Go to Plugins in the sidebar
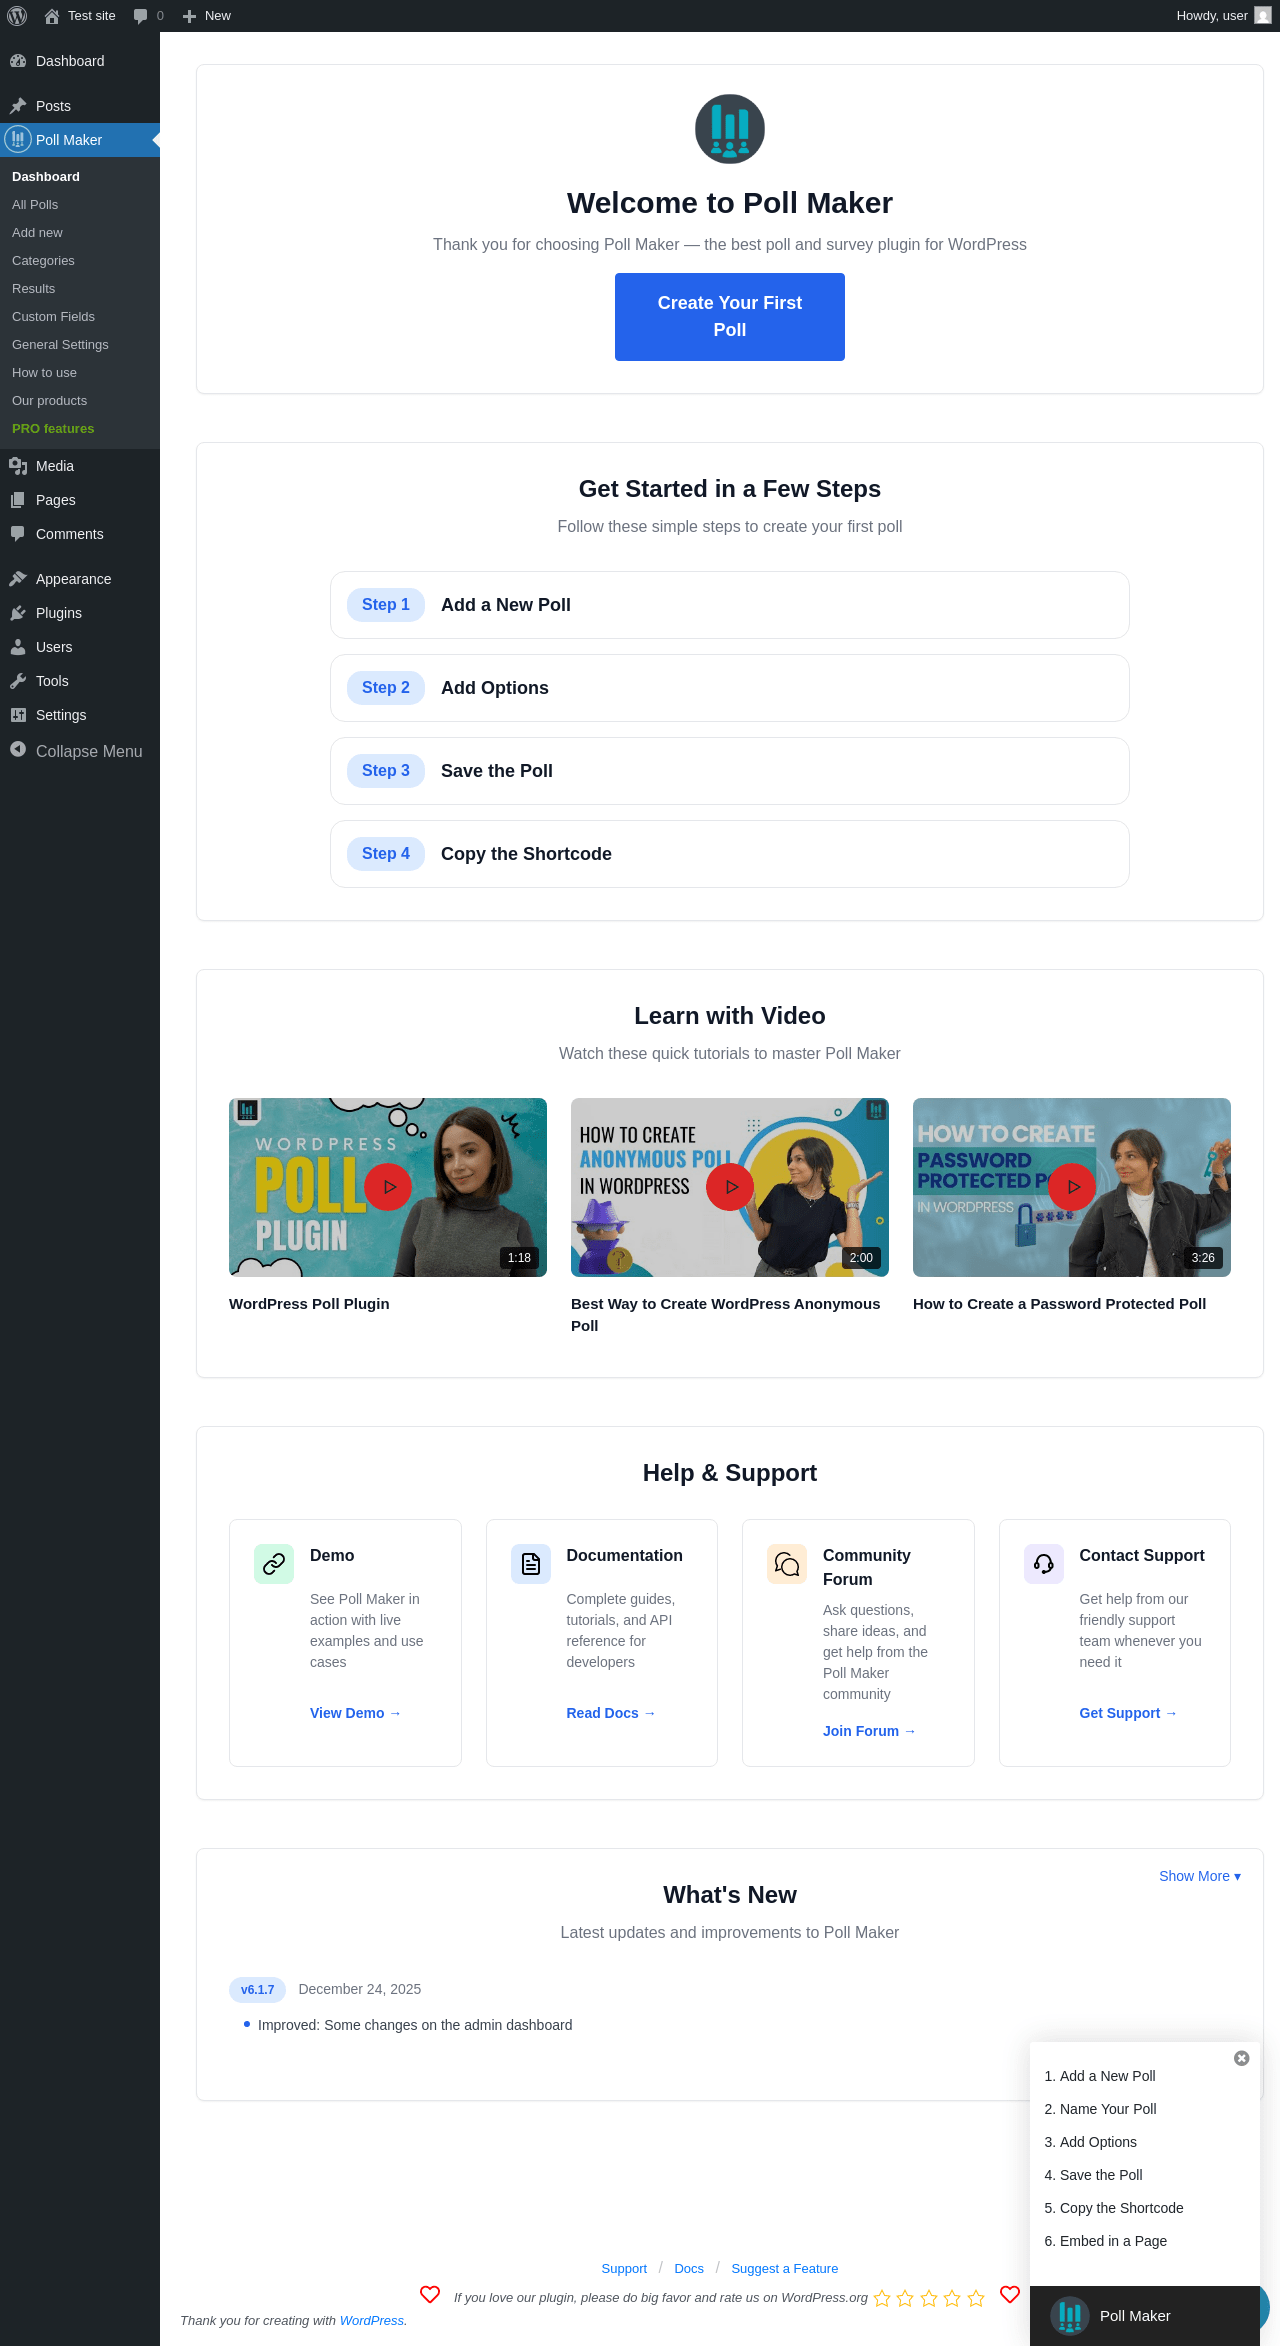The height and width of the screenshot is (2346, 1280). [80, 613]
